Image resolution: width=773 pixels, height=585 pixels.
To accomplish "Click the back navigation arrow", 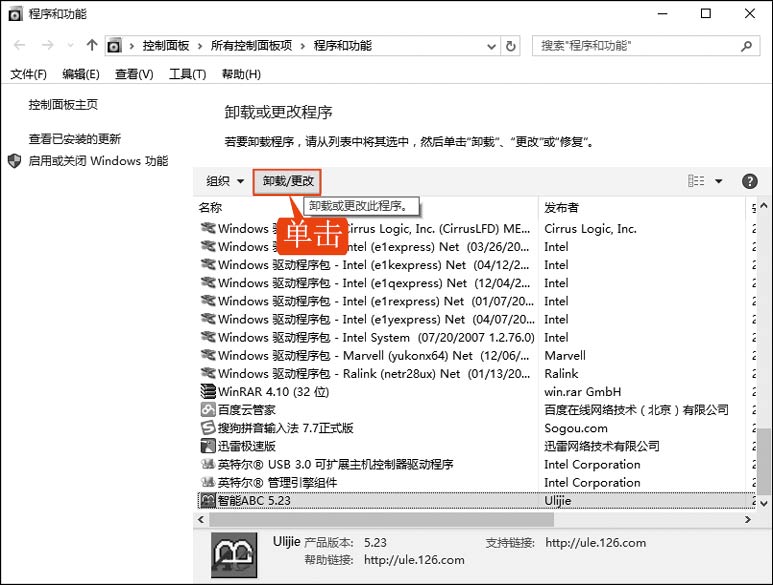I will [20, 46].
